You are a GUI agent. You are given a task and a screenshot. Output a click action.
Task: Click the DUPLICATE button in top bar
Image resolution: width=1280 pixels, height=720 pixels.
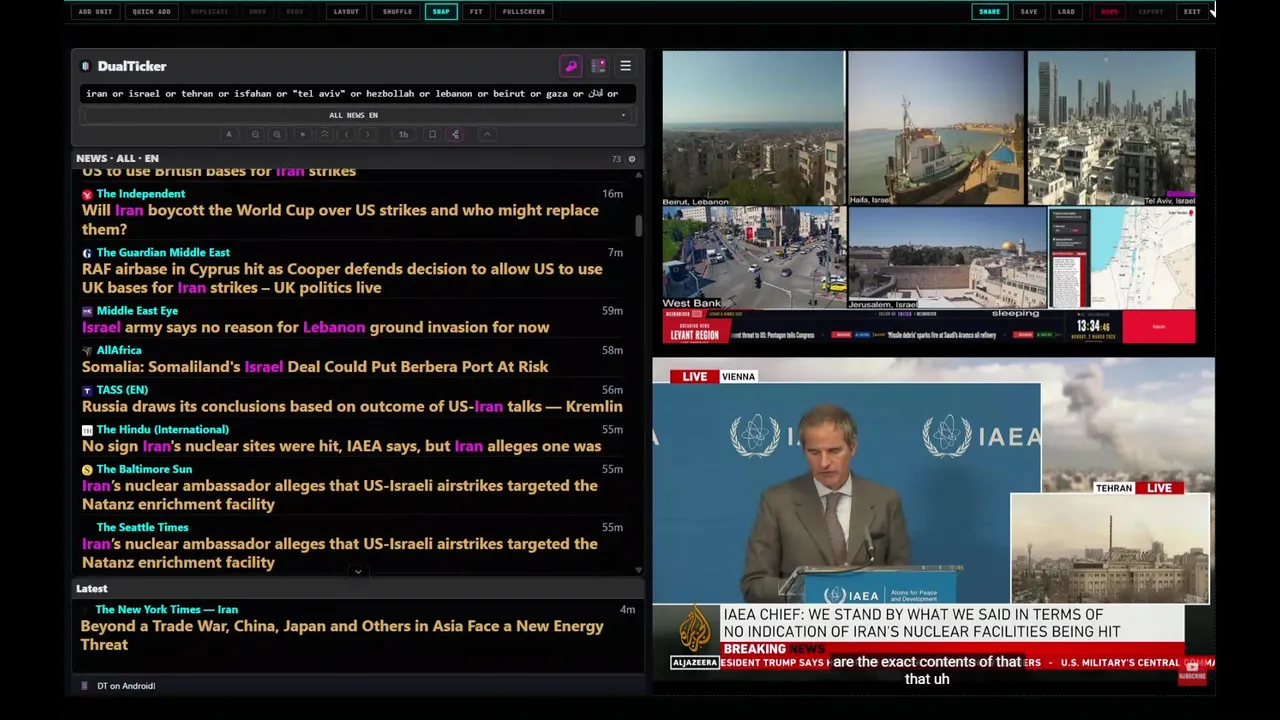click(x=209, y=12)
